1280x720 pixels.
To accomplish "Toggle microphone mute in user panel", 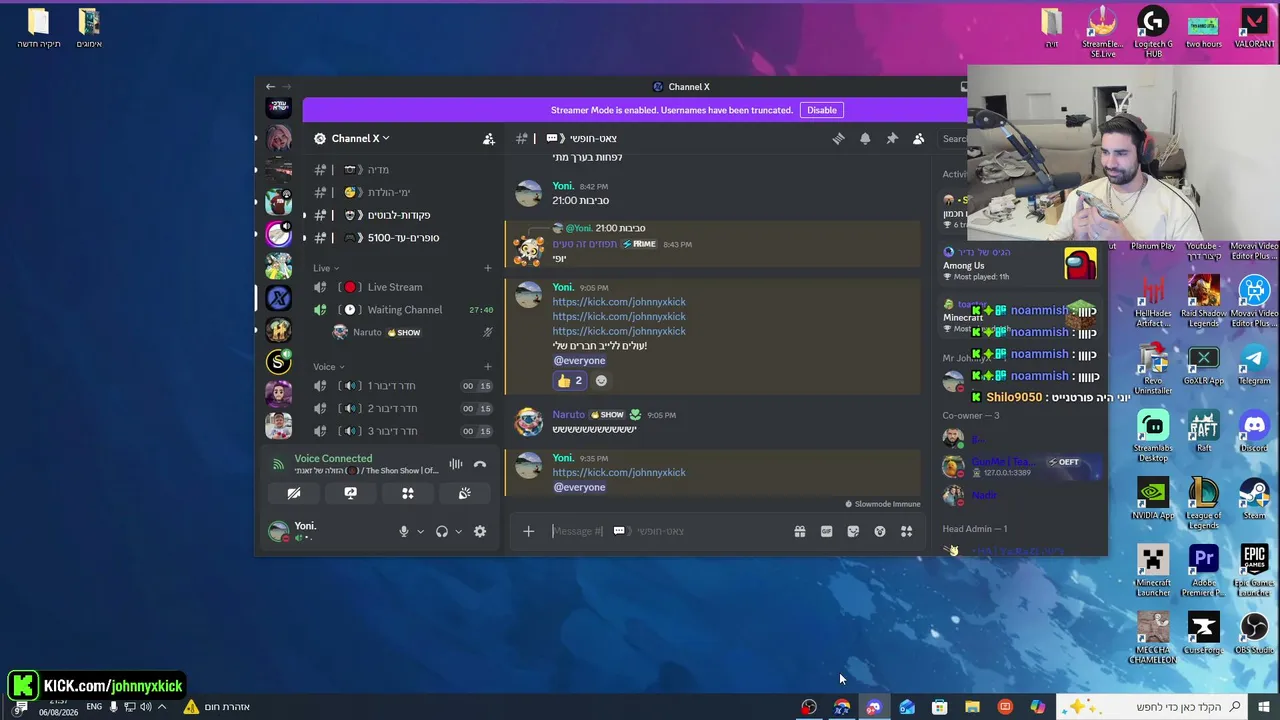I will (x=404, y=531).
